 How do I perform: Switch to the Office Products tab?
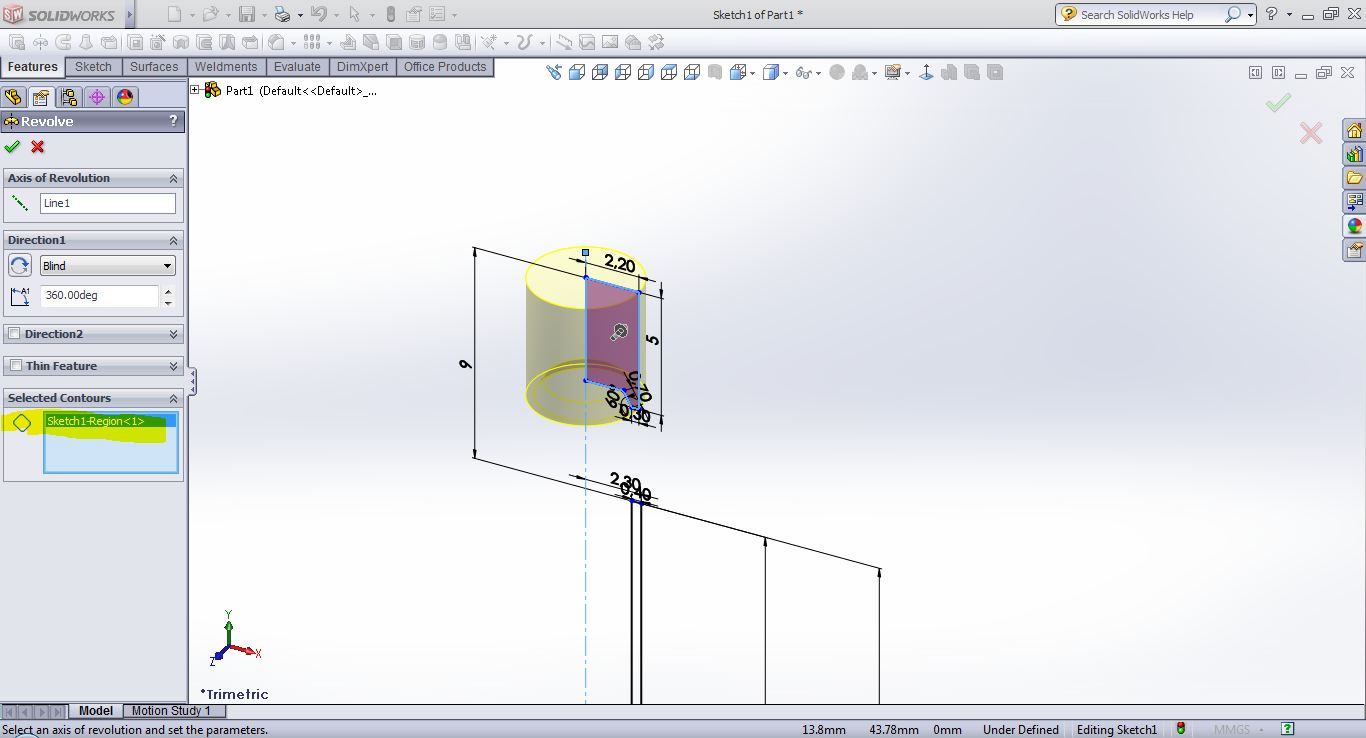(445, 67)
